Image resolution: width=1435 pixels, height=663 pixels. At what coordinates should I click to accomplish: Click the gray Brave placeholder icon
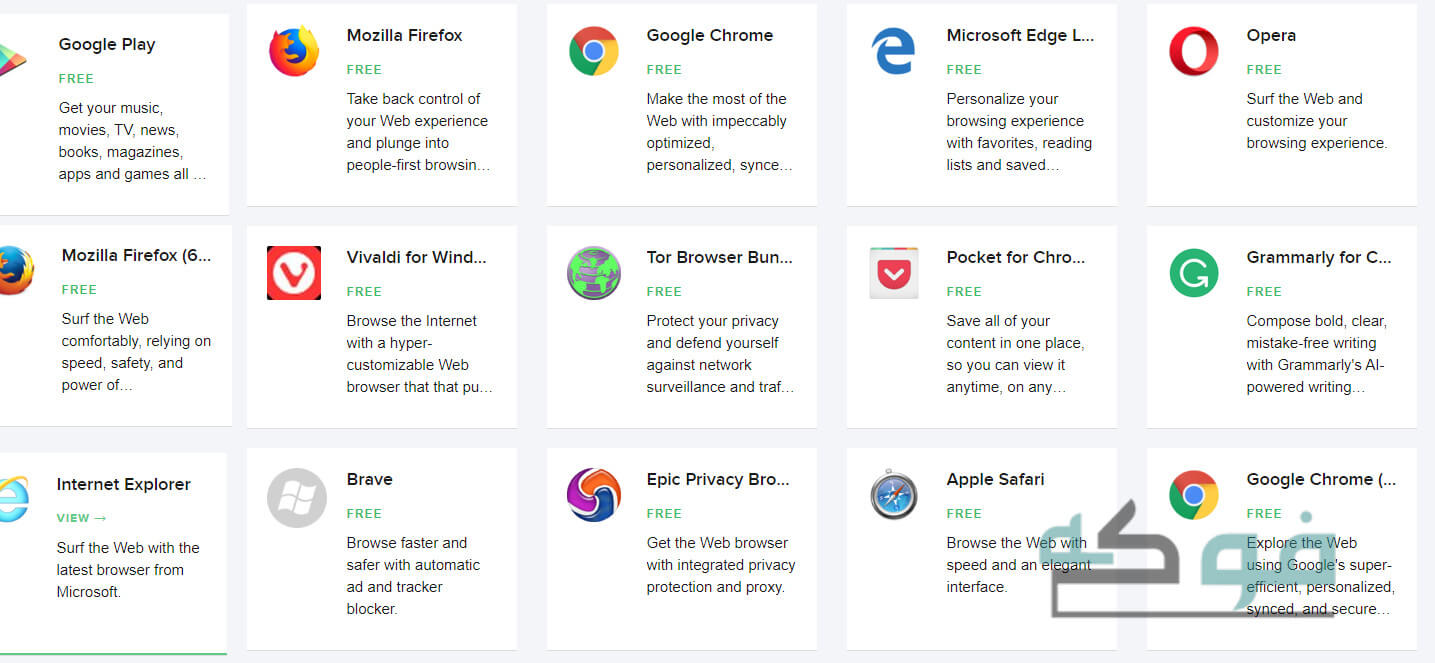coord(297,497)
